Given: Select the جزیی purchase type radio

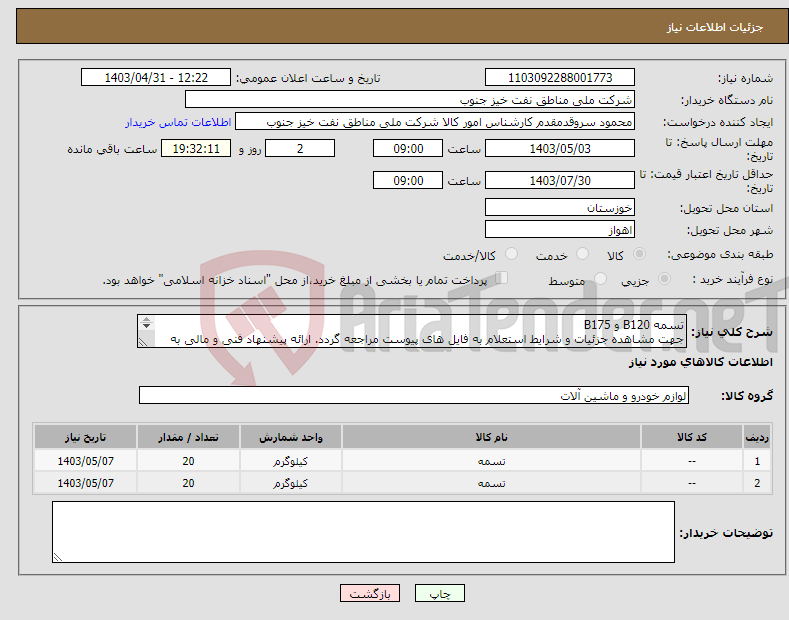Looking at the screenshot, I should point(664,279).
